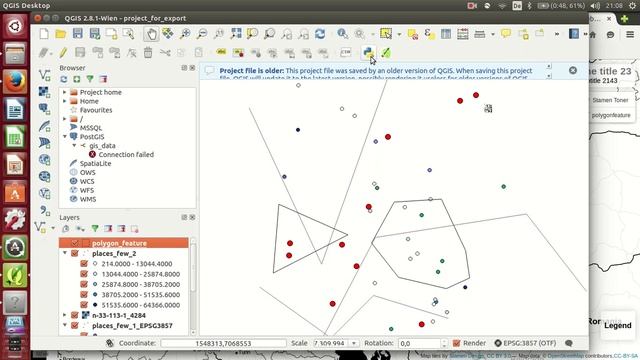Uncheck the places_few_1_EPSG3857 layer
Screen dimensions: 640x360
pyautogui.click(x=75, y=326)
